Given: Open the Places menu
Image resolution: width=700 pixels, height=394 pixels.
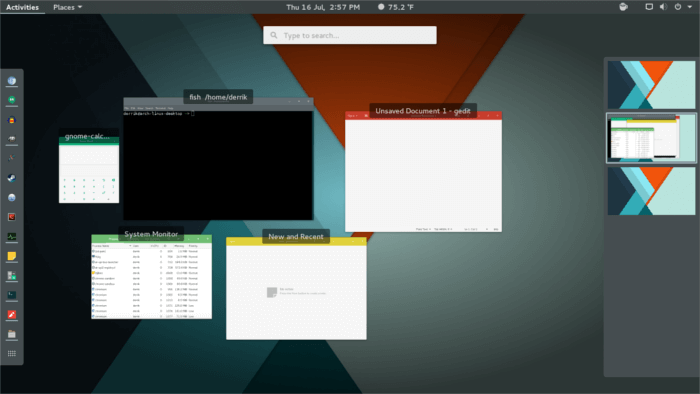Looking at the screenshot, I should tap(67, 7).
